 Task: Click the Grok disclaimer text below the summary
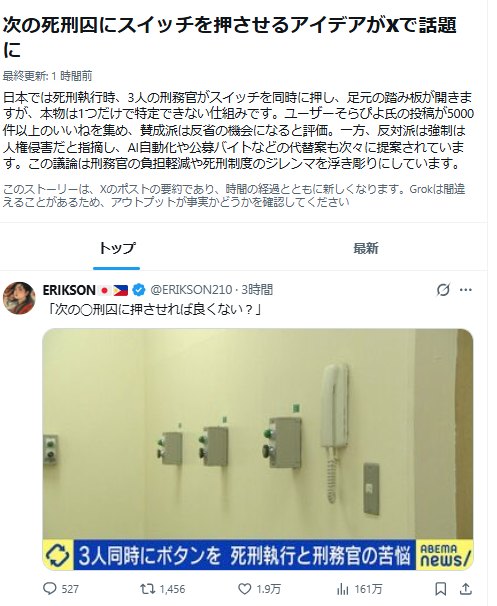pyautogui.click(x=234, y=196)
